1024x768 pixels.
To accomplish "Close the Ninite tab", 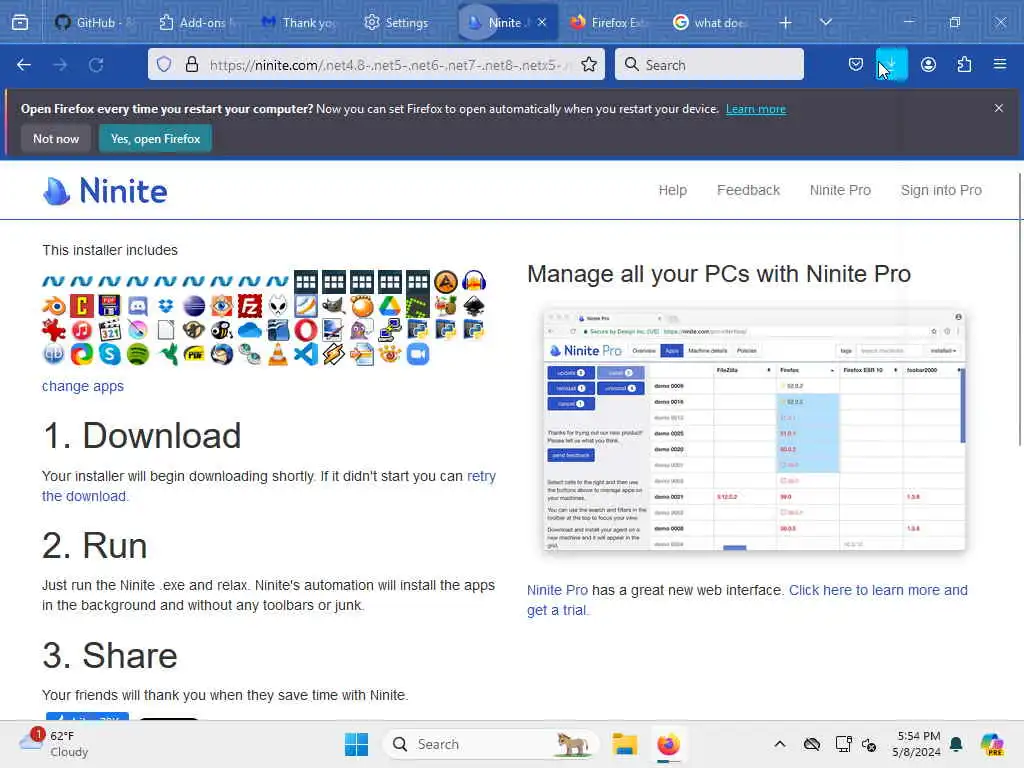I will pyautogui.click(x=542, y=22).
